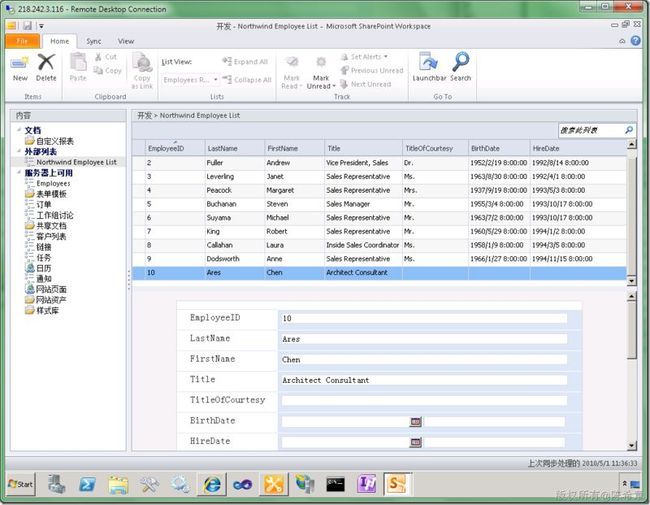Screen dimensions: 650x505
Task: Click the Mark Unread icon
Action: click(320, 62)
